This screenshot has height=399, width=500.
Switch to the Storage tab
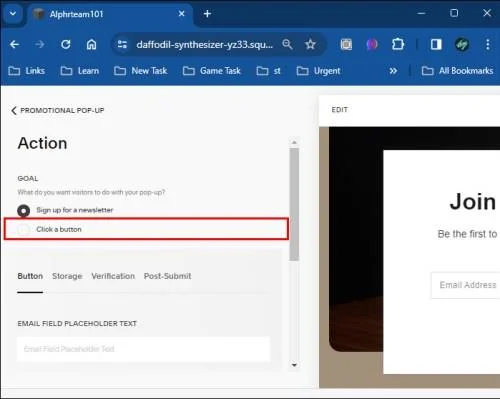coord(67,276)
